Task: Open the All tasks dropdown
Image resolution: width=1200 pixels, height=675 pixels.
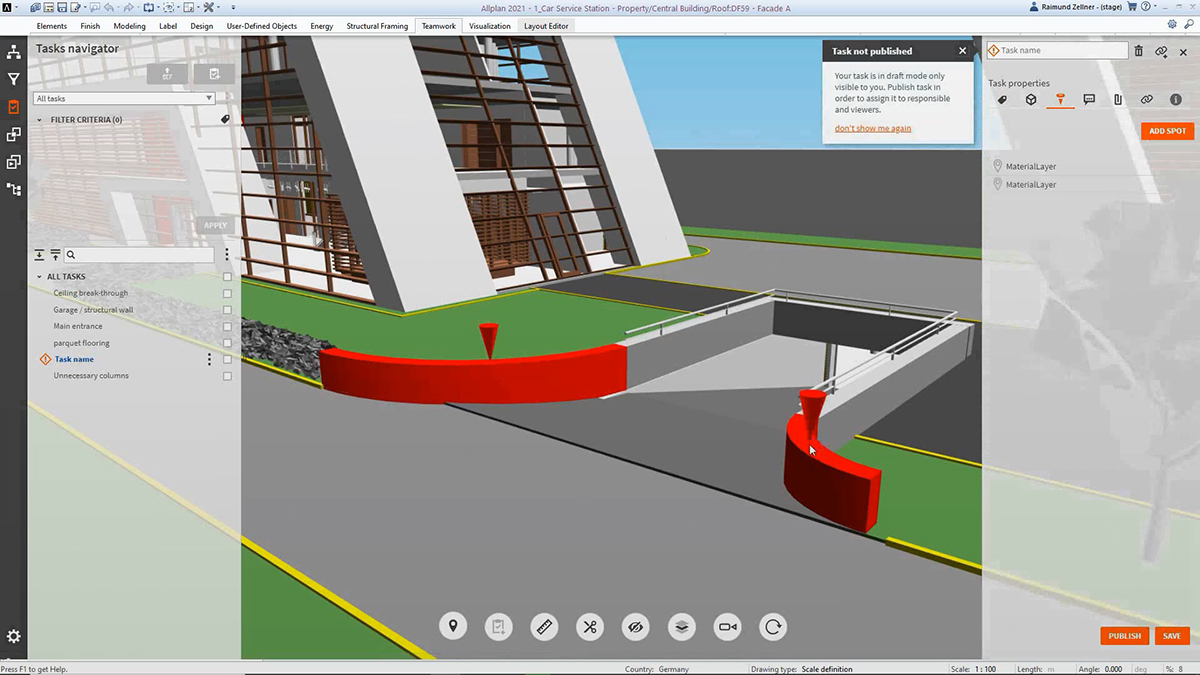Action: pyautogui.click(x=124, y=99)
